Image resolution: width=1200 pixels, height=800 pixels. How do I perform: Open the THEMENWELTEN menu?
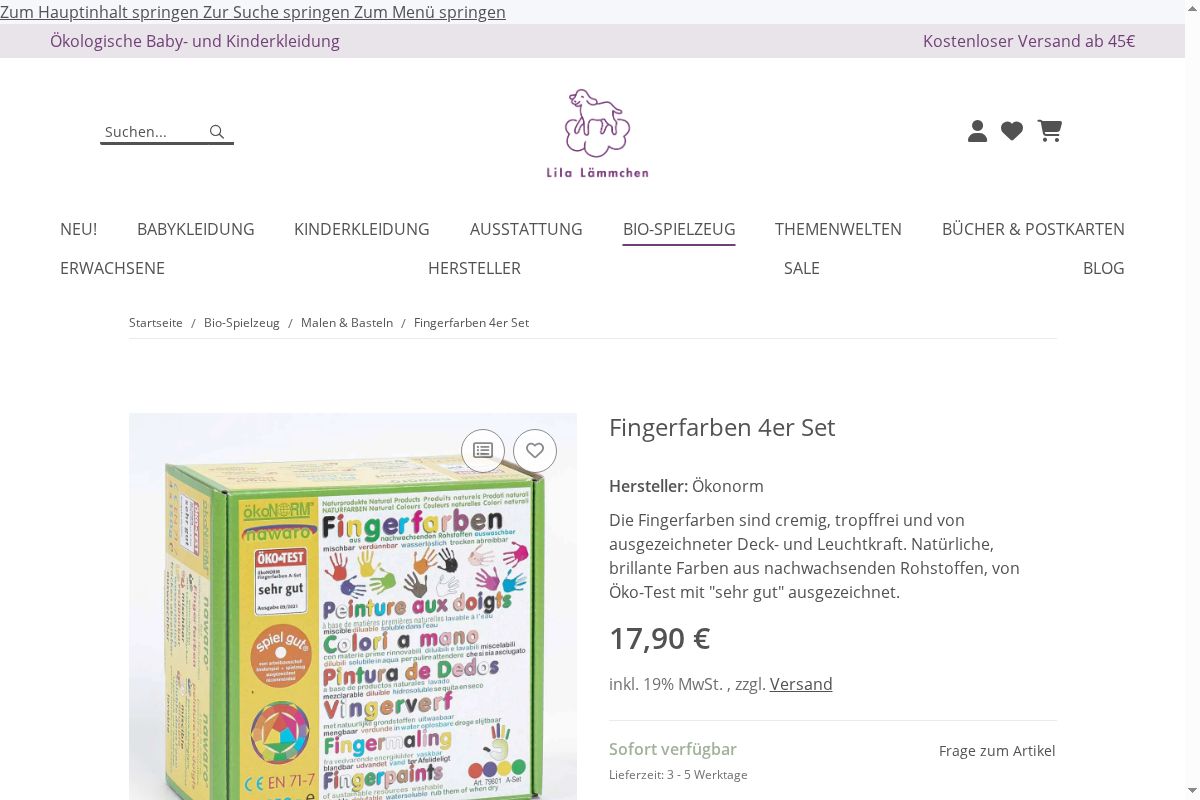coord(838,229)
